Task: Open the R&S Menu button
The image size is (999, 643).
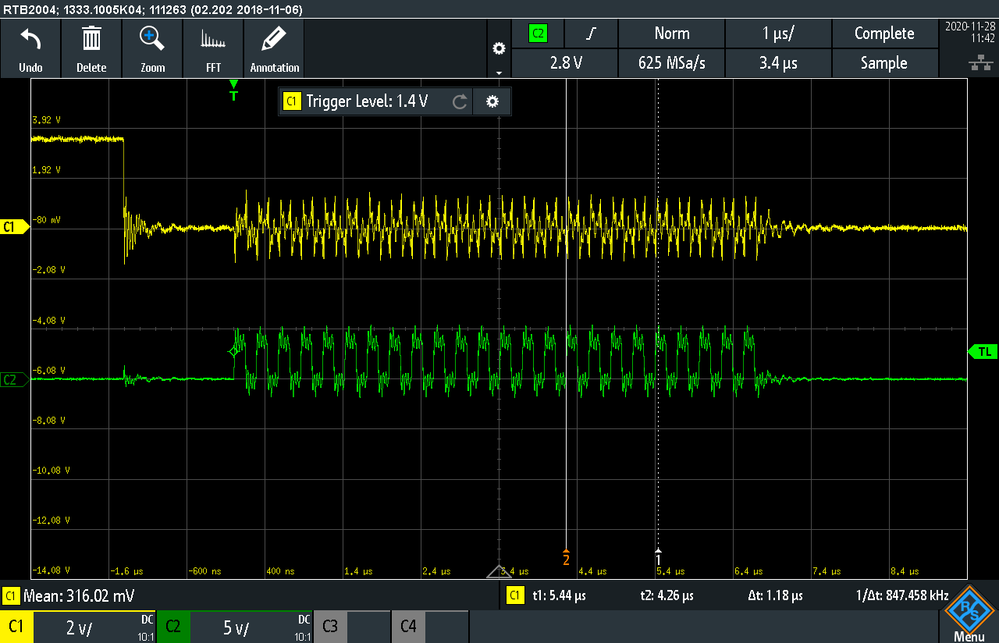Action: pyautogui.click(x=969, y=614)
